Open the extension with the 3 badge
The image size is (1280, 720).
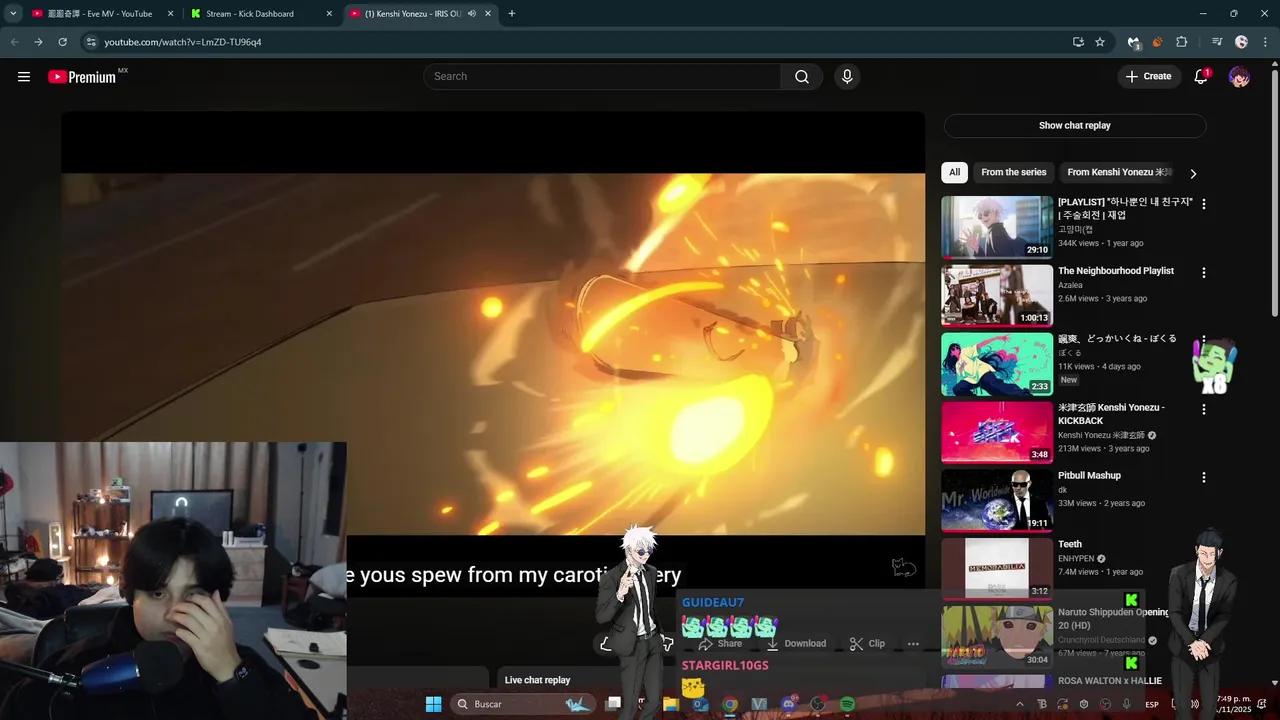pos(1133,42)
